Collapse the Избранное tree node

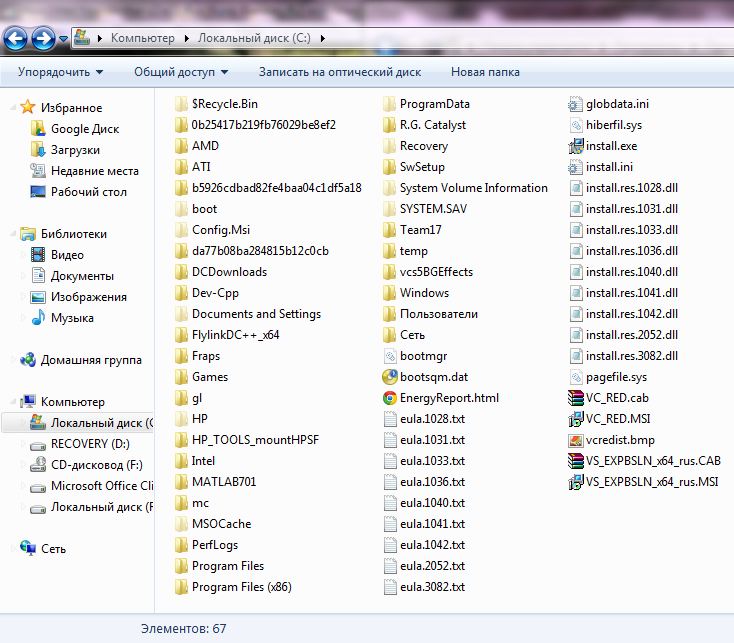pyautogui.click(x=14, y=107)
